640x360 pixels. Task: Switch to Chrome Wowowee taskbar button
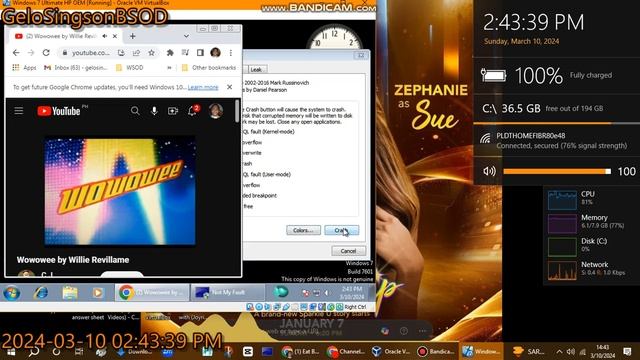tap(152, 293)
